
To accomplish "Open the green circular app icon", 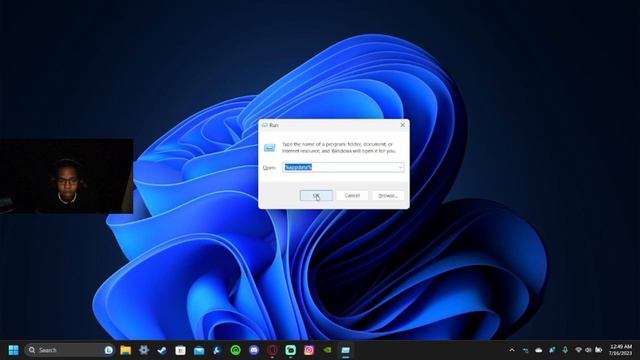I will 236,350.
